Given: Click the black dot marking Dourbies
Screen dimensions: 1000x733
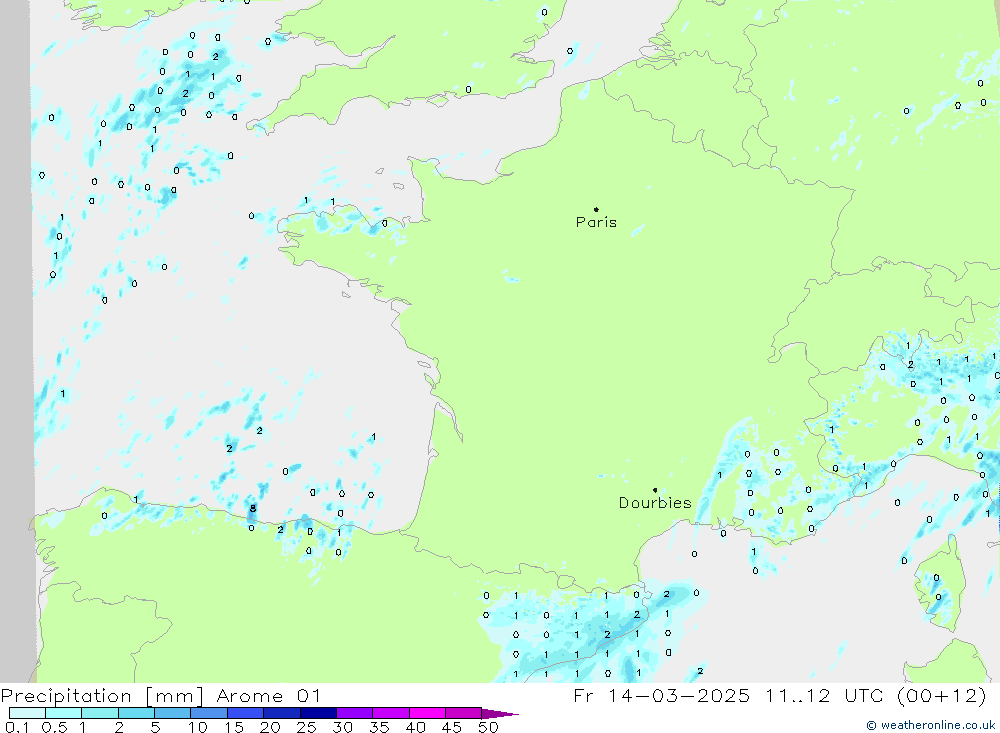Looking at the screenshot, I should (x=655, y=490).
